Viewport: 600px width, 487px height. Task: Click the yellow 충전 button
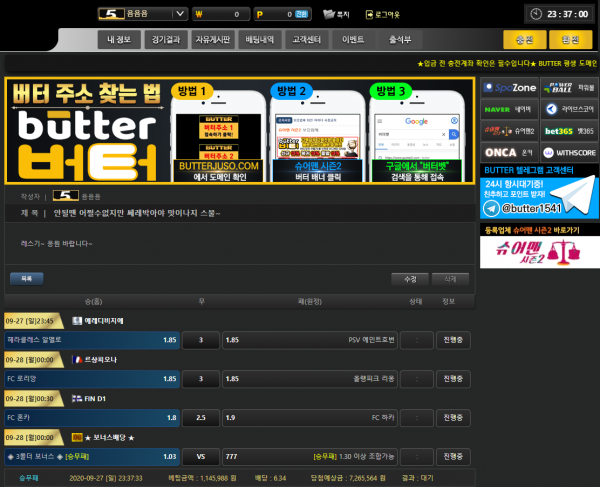pos(524,41)
